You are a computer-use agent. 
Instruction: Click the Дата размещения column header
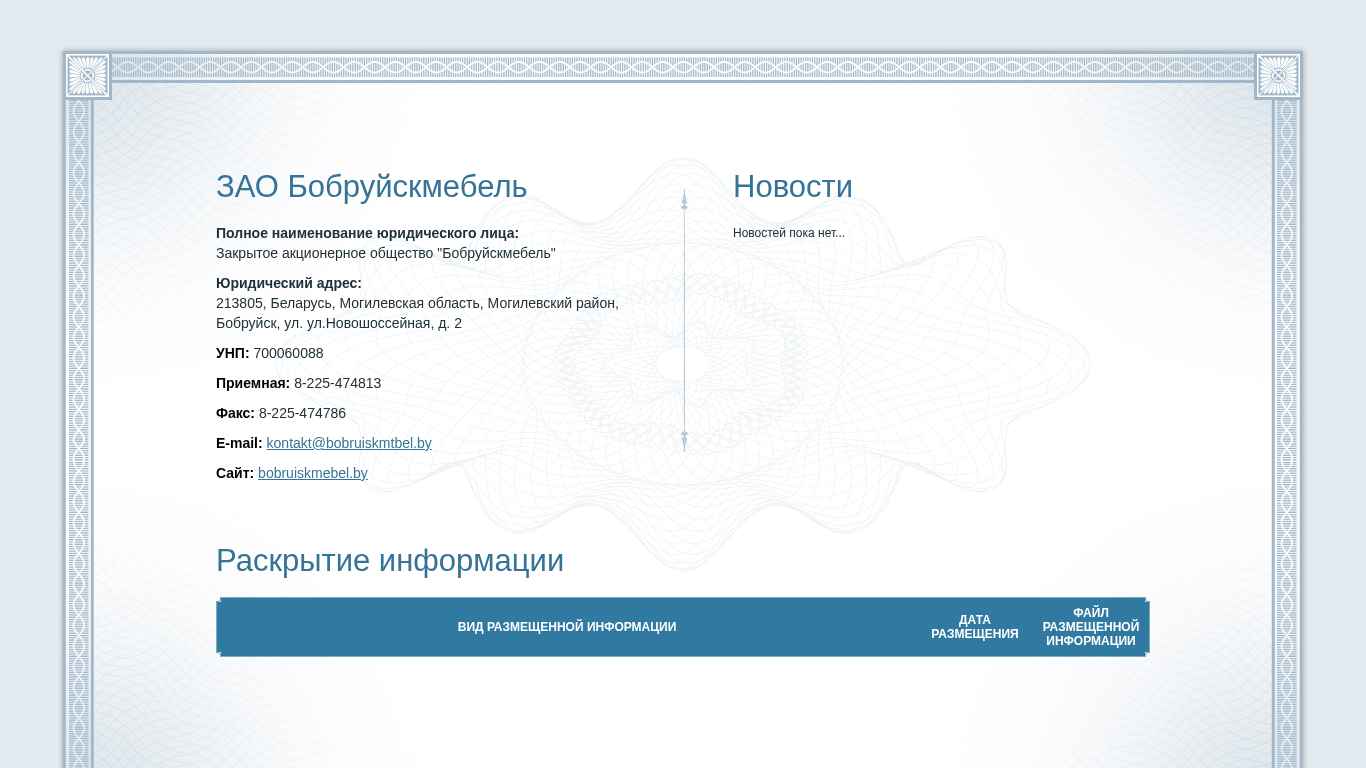pyautogui.click(x=975, y=627)
